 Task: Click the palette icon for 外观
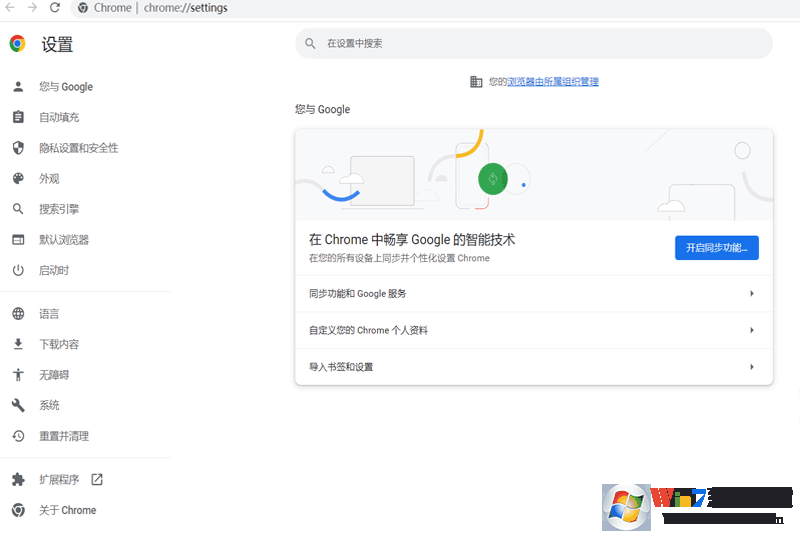18,179
